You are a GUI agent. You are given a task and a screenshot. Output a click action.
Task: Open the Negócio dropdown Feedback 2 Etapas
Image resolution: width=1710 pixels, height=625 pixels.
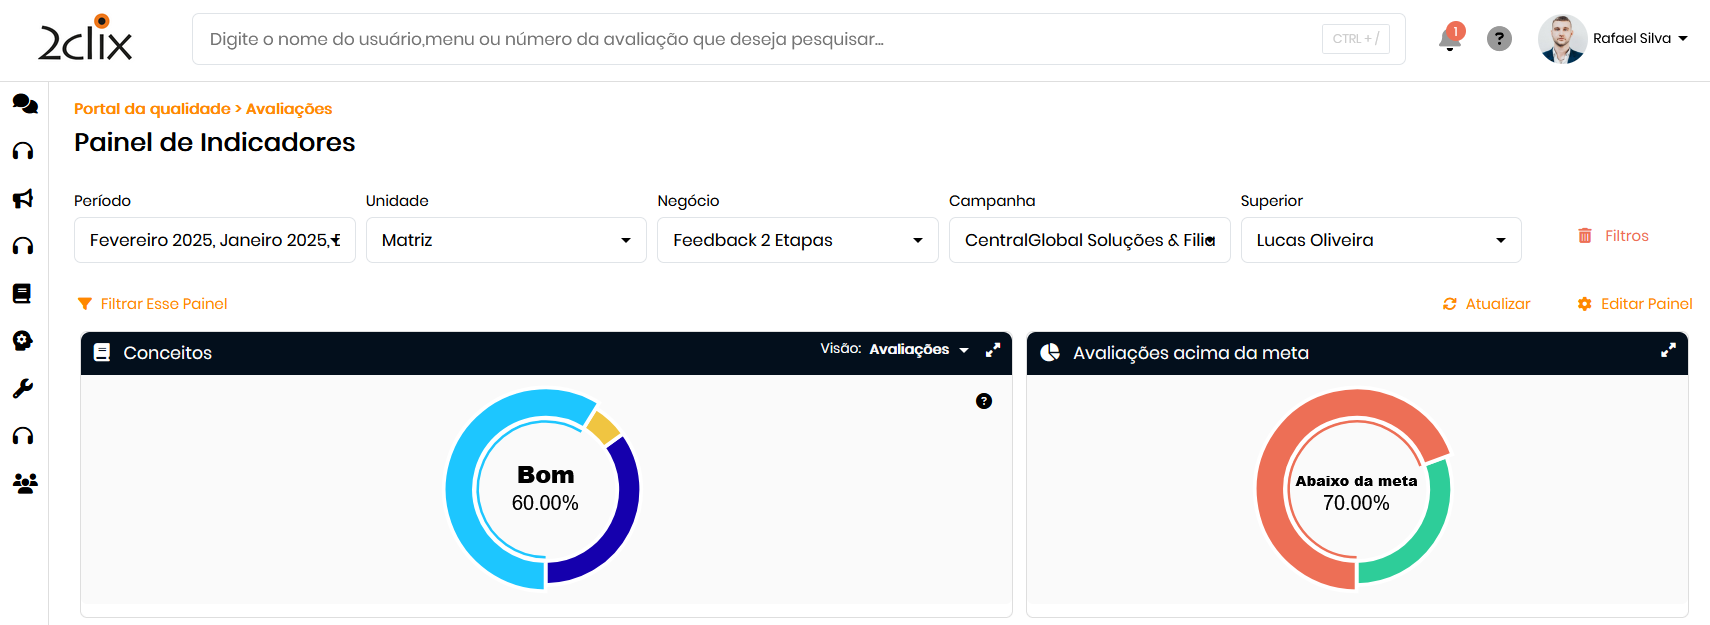tap(797, 240)
